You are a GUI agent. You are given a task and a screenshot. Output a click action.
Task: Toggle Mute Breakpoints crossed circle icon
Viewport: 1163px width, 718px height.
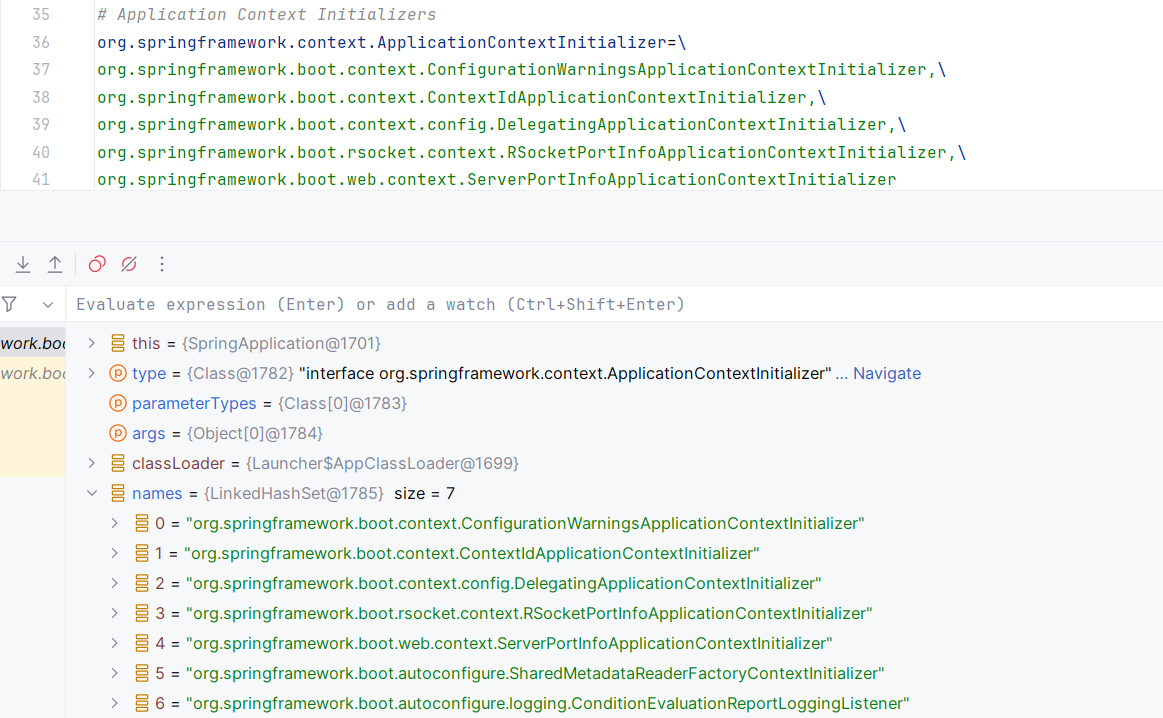click(129, 264)
